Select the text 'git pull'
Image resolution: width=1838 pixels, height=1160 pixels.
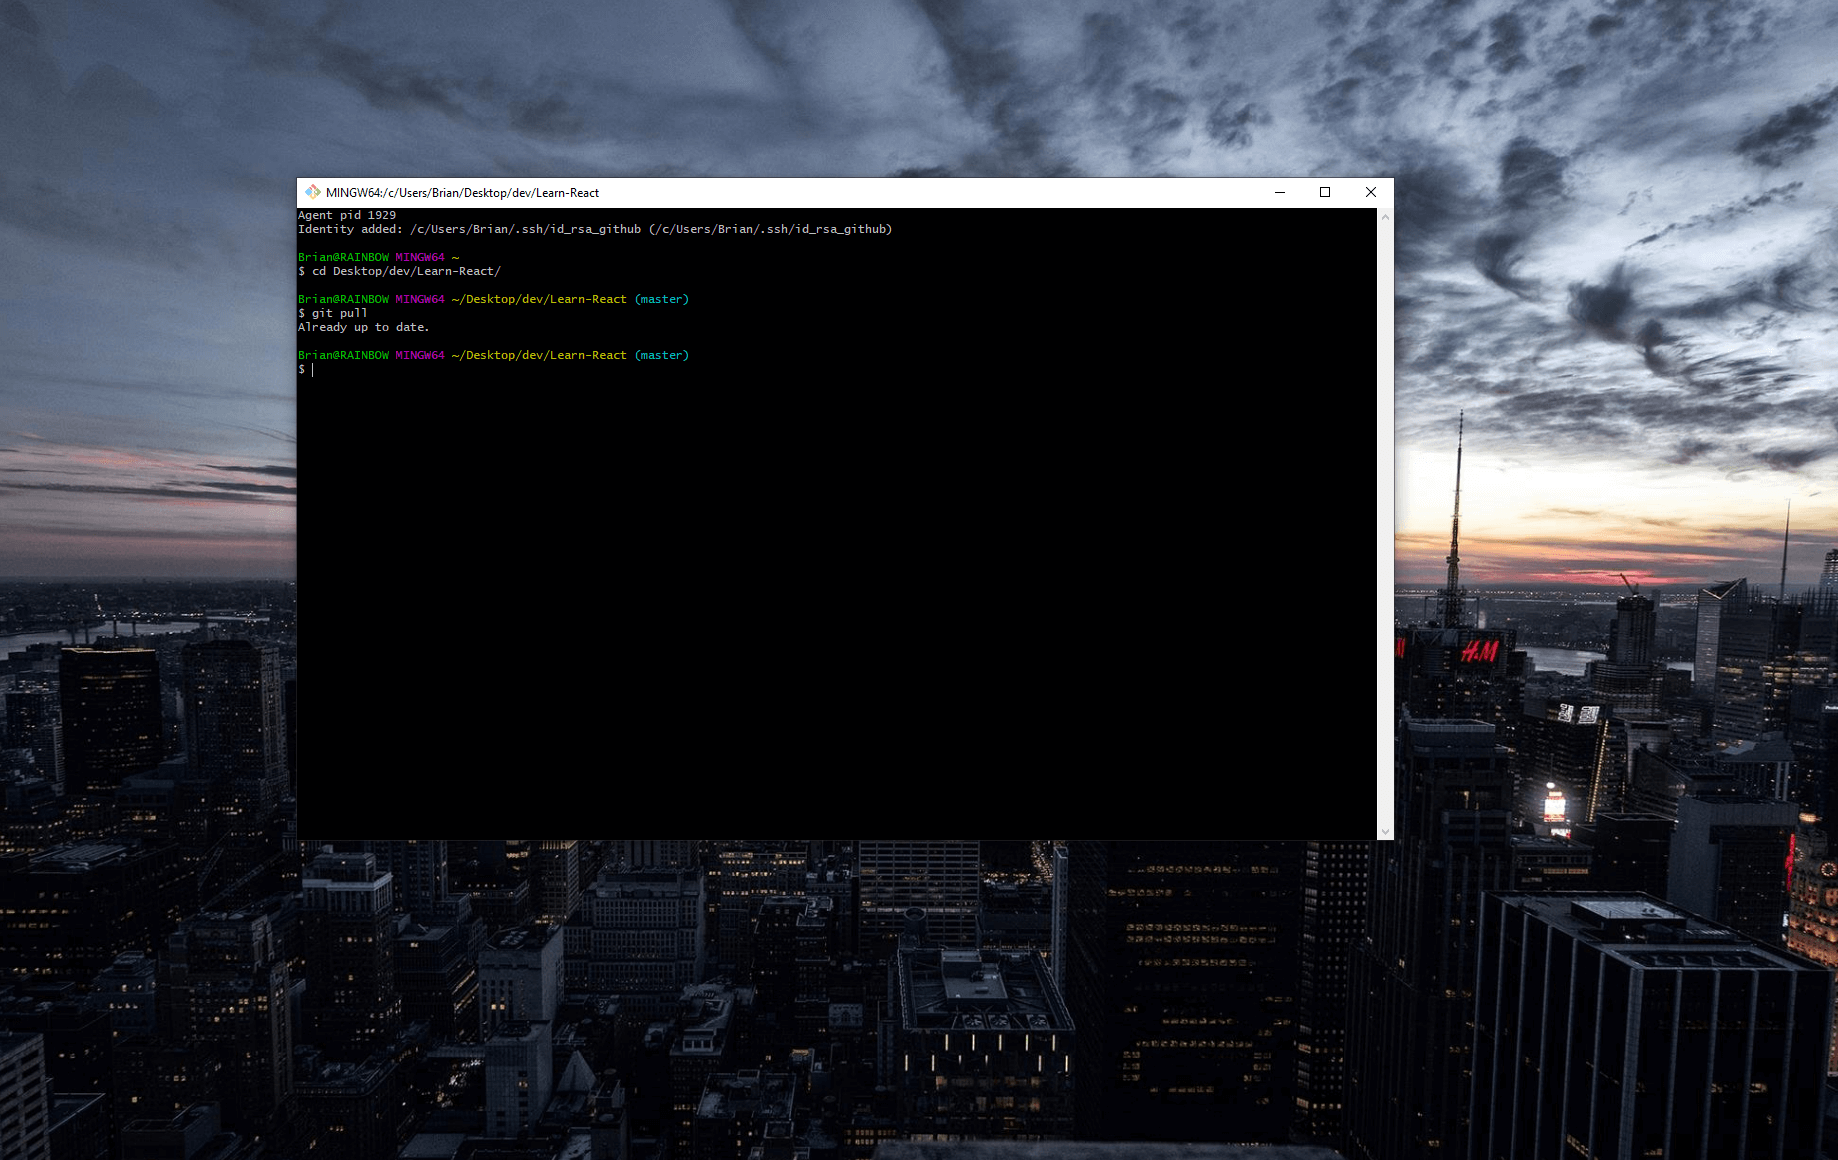(339, 312)
